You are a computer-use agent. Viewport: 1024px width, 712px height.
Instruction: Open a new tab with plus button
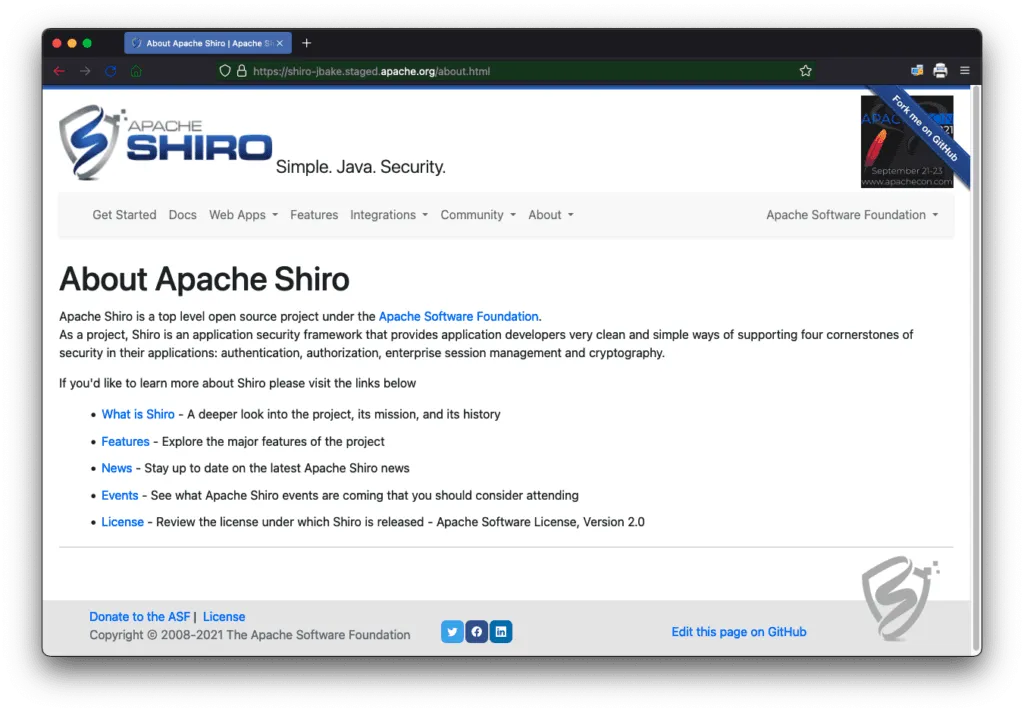307,43
